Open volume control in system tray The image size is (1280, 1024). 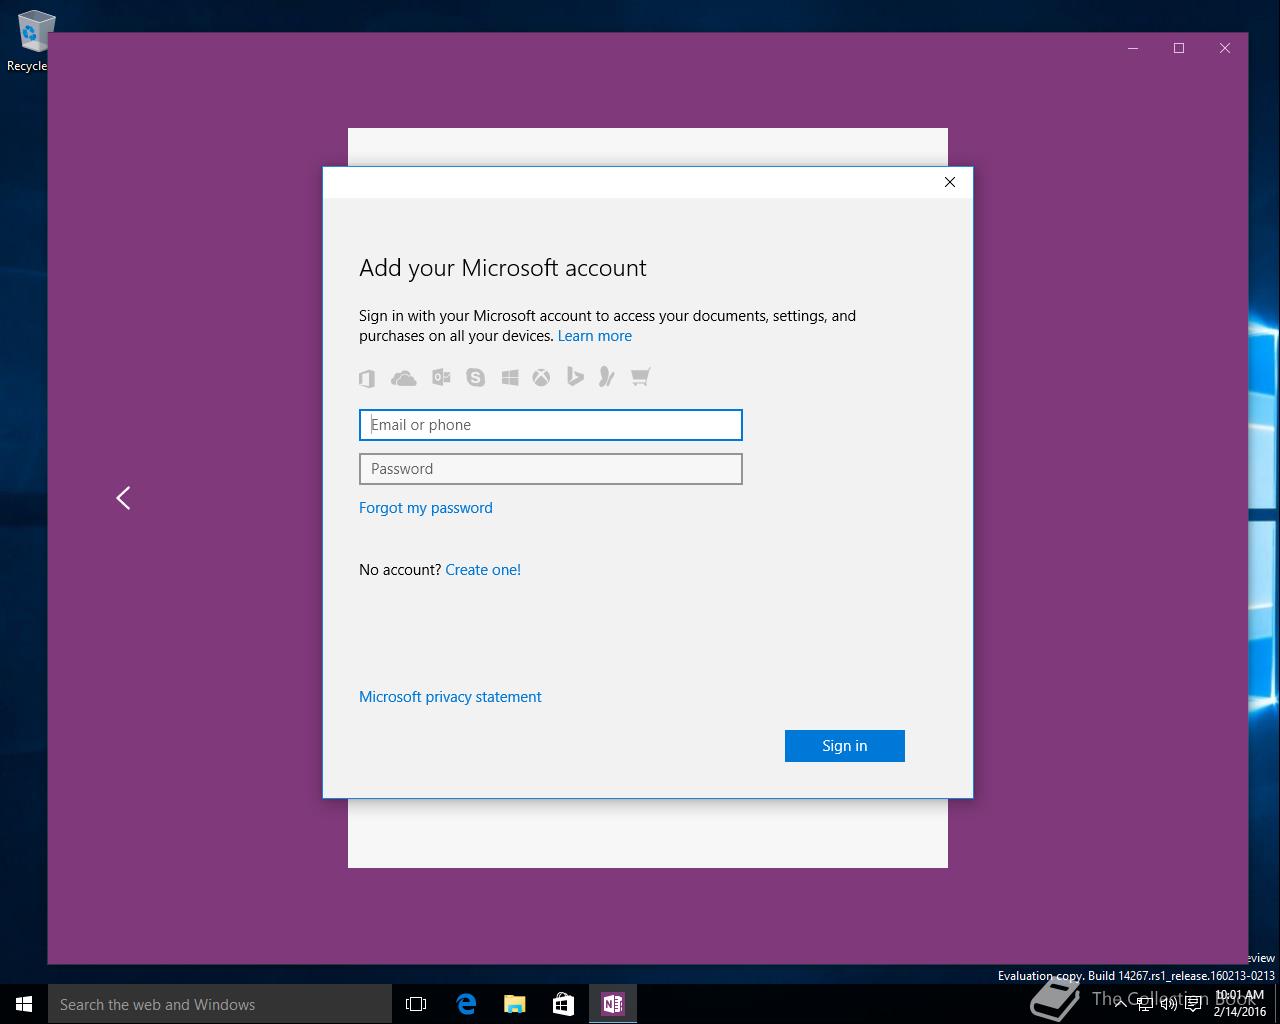pos(1169,1004)
